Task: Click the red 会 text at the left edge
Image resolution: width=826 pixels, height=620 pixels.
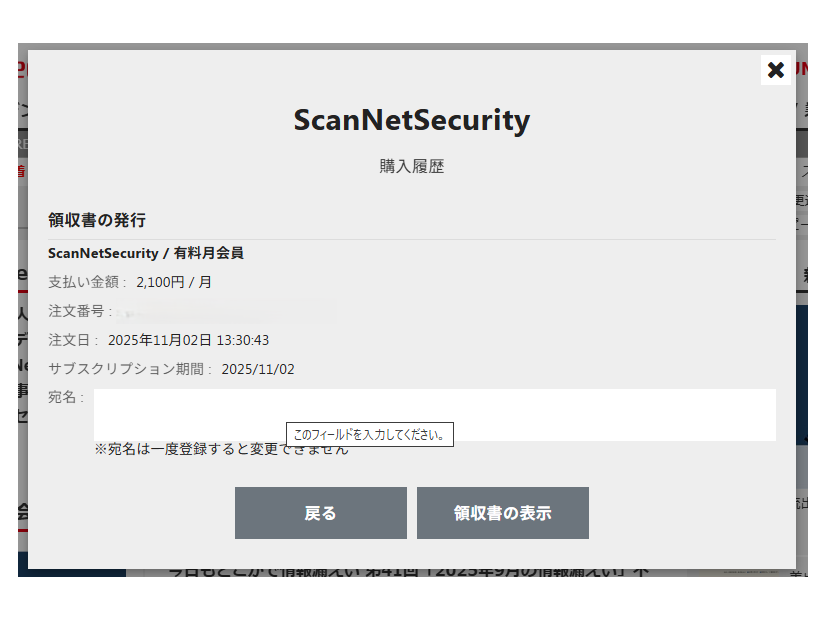Action: (x=21, y=508)
